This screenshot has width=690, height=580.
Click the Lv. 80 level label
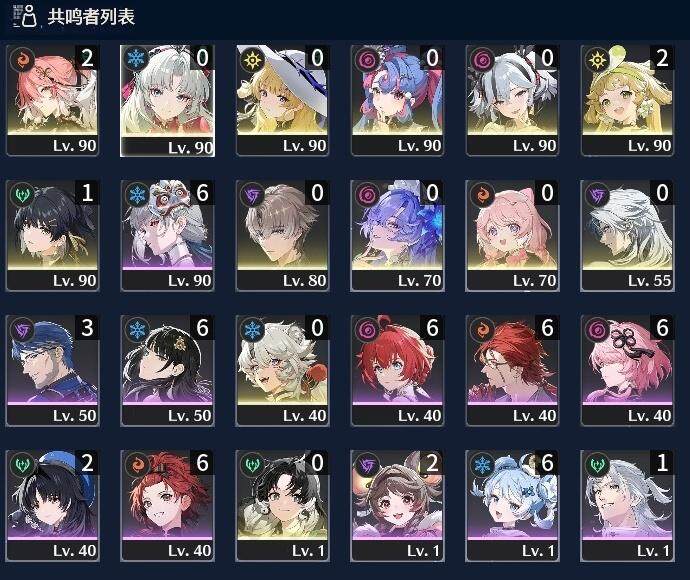click(x=304, y=280)
